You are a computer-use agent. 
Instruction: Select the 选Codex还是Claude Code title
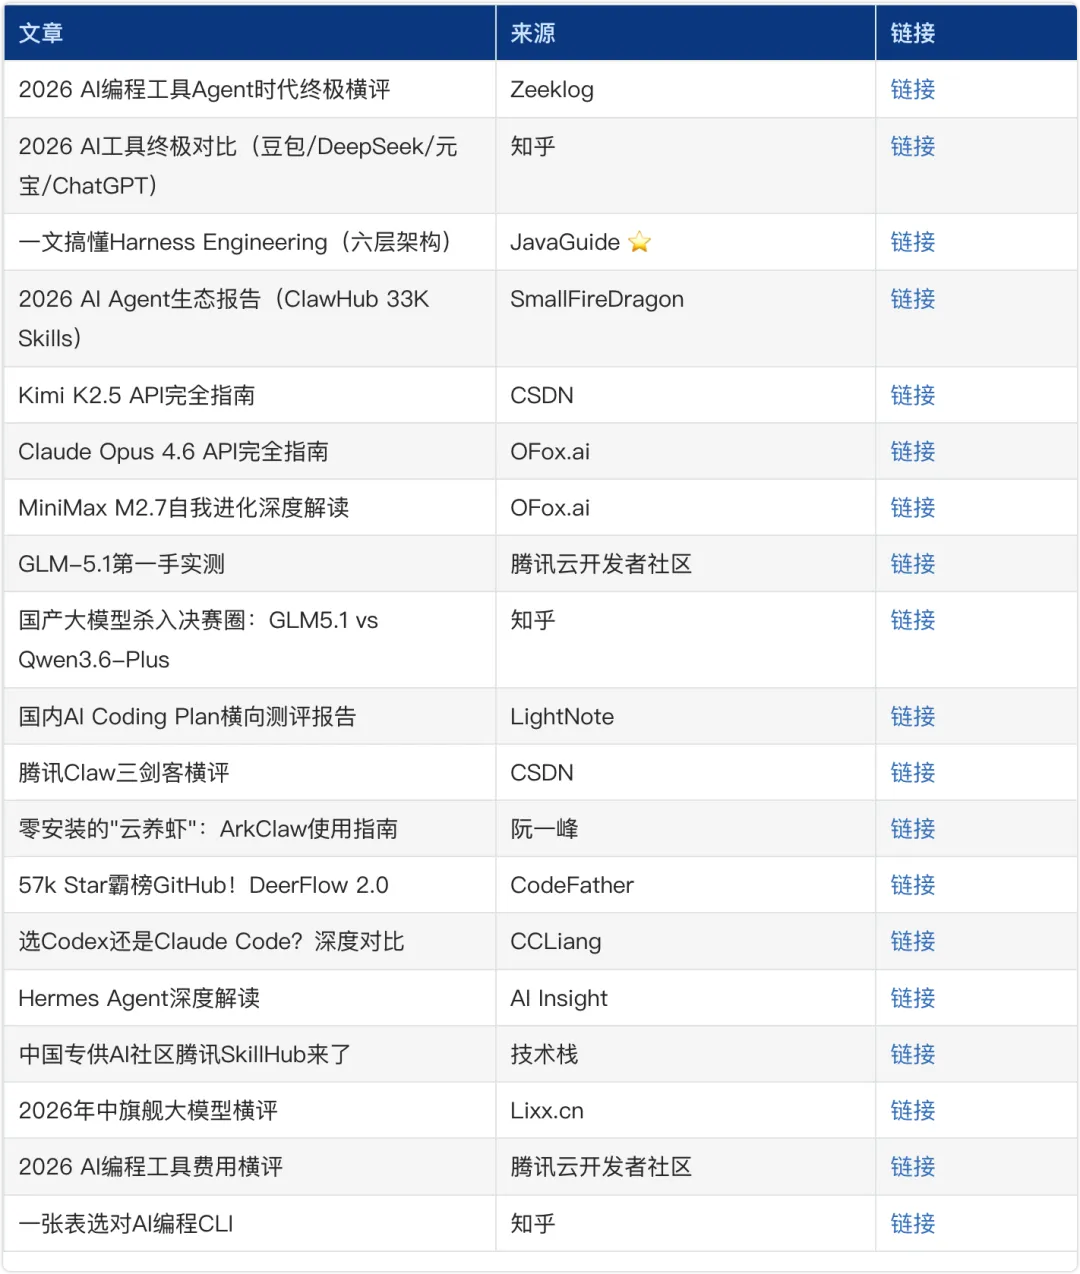tap(211, 942)
